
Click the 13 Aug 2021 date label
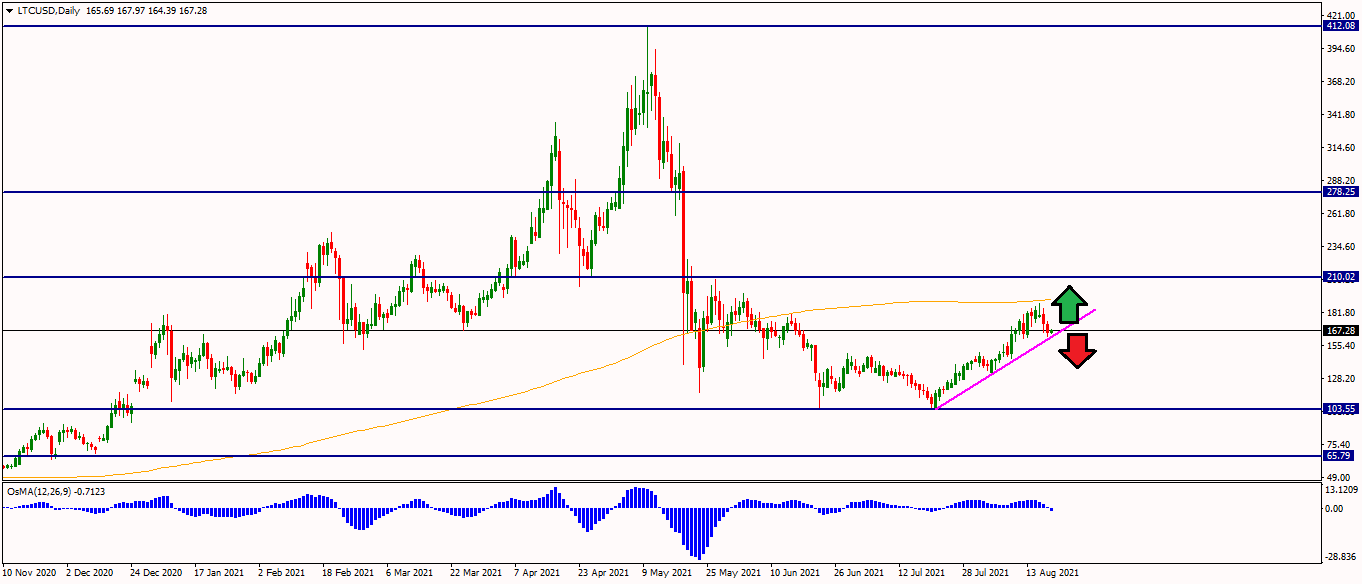pyautogui.click(x=1052, y=573)
